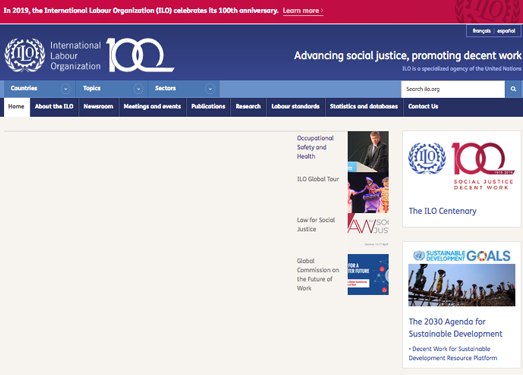
Task: Select the Publications menu item
Action: tap(208, 107)
